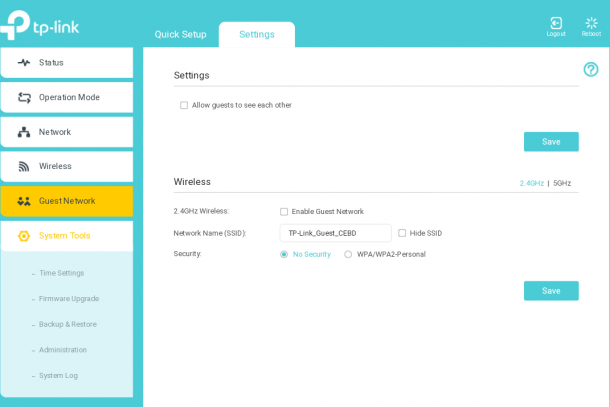Click the Reboot icon
Image resolution: width=610 pixels, height=407 pixels.
[x=591, y=23]
